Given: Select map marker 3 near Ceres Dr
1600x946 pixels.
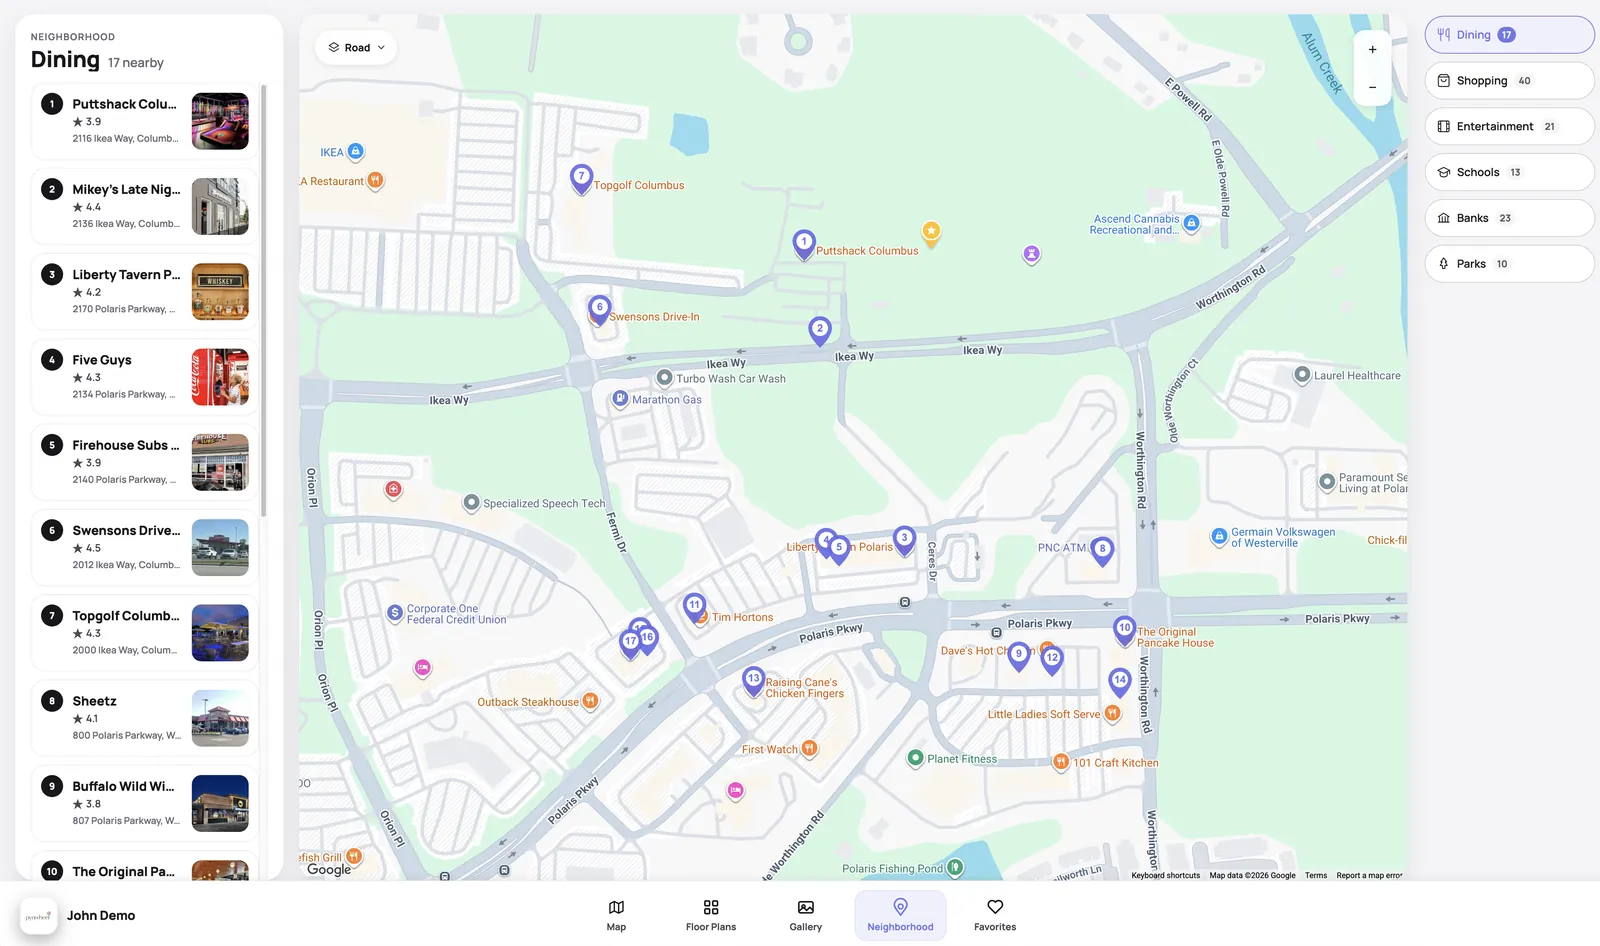Looking at the screenshot, I should click(x=904, y=540).
